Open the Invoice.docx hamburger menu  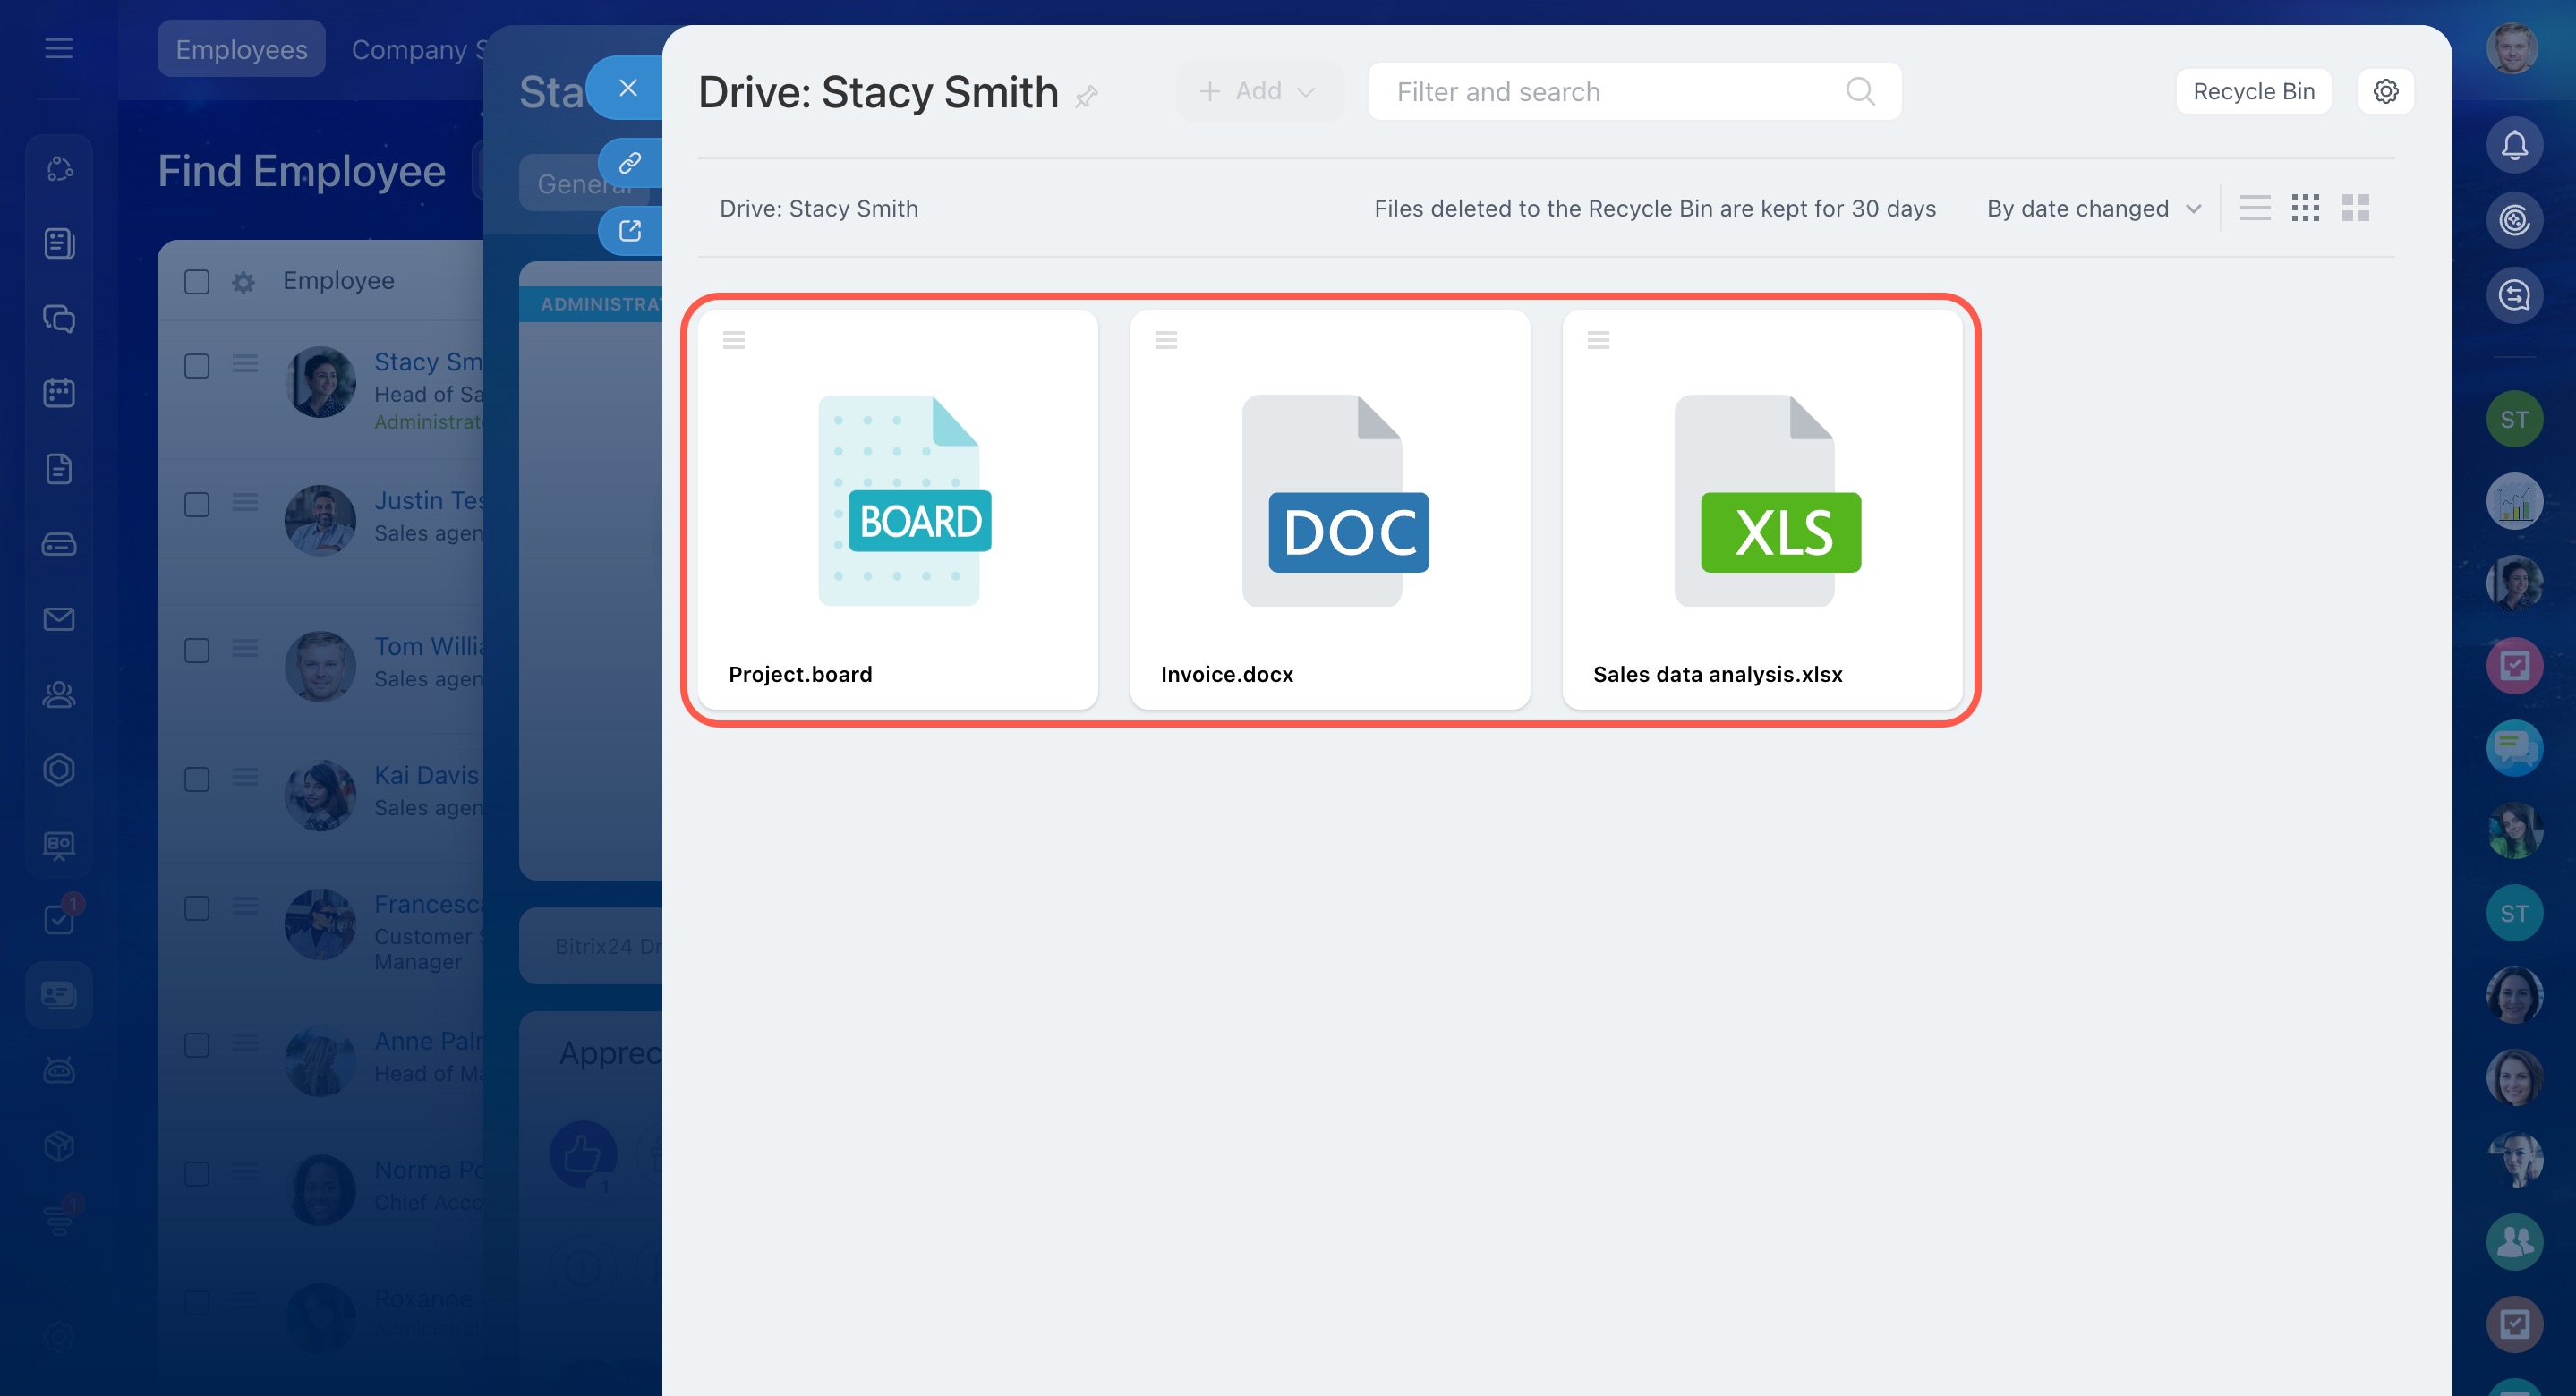tap(1165, 340)
